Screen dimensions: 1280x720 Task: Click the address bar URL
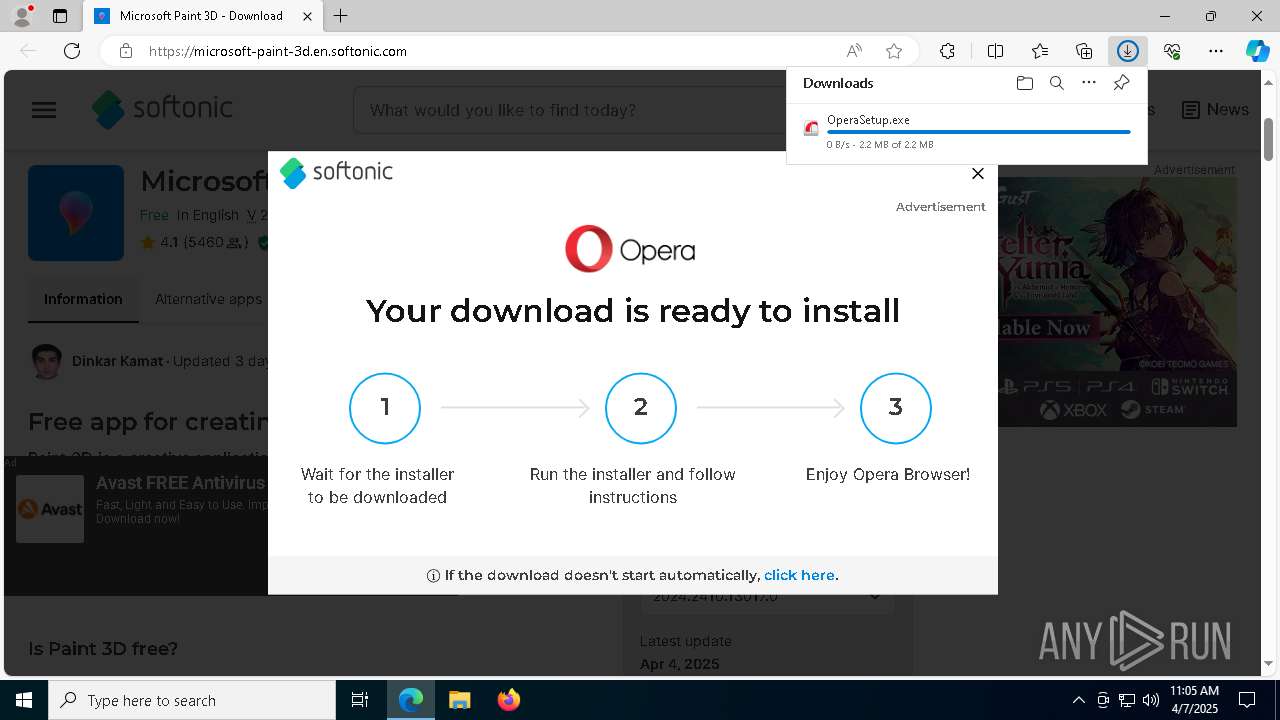pos(278,51)
